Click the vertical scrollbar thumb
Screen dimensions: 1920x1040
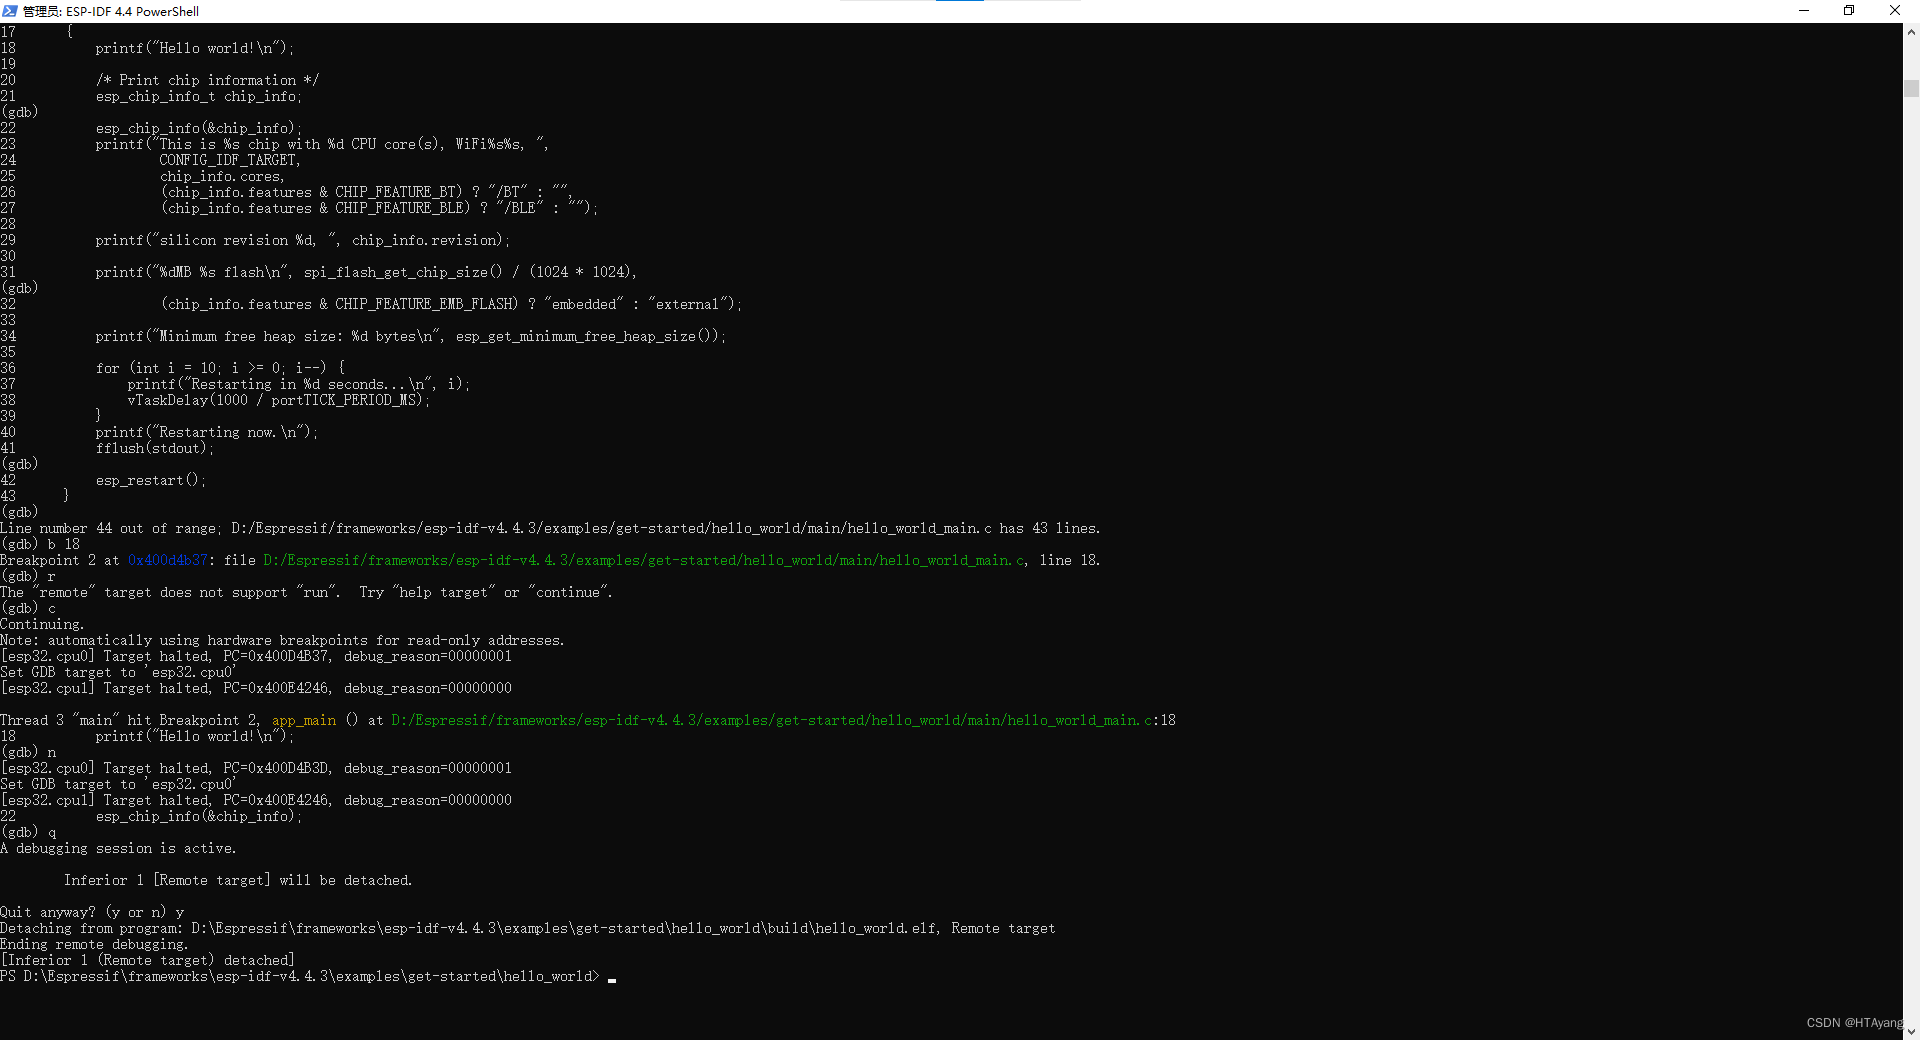click(1911, 88)
